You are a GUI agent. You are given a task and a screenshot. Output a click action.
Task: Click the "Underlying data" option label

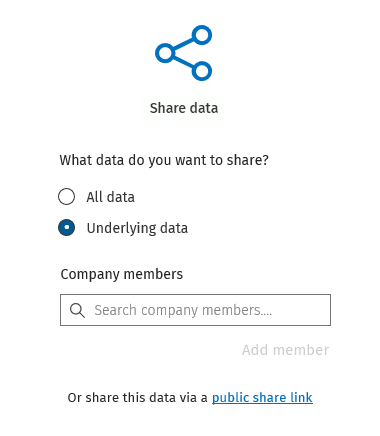pyautogui.click(x=137, y=228)
